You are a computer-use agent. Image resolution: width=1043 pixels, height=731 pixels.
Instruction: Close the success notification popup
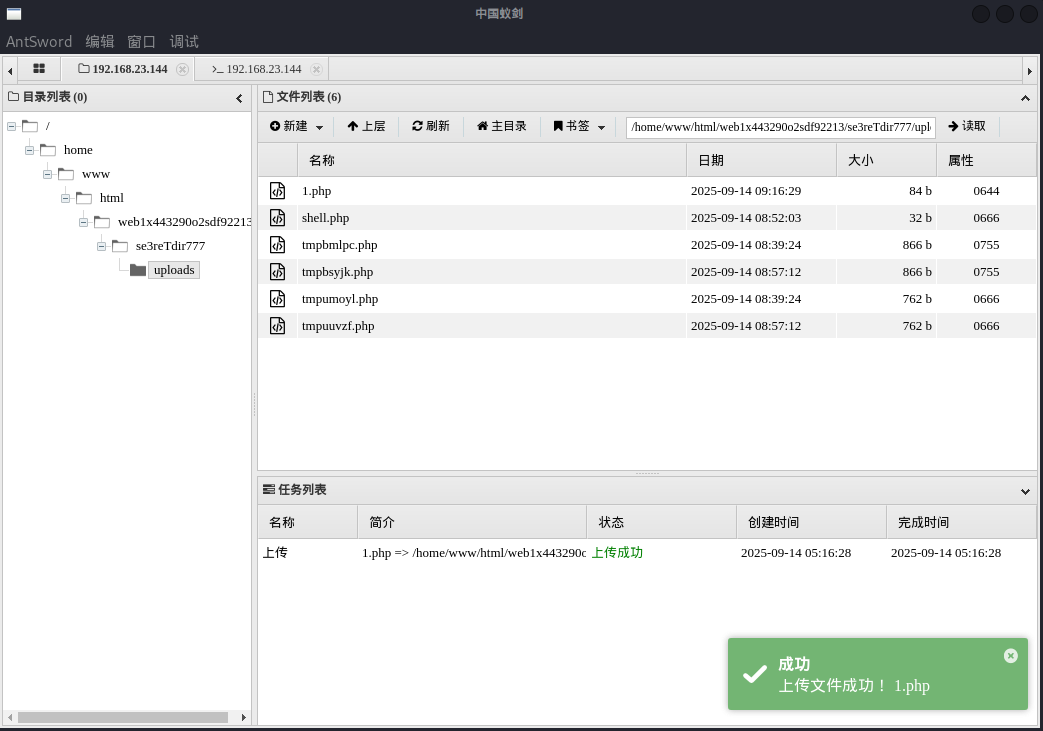[1010, 656]
